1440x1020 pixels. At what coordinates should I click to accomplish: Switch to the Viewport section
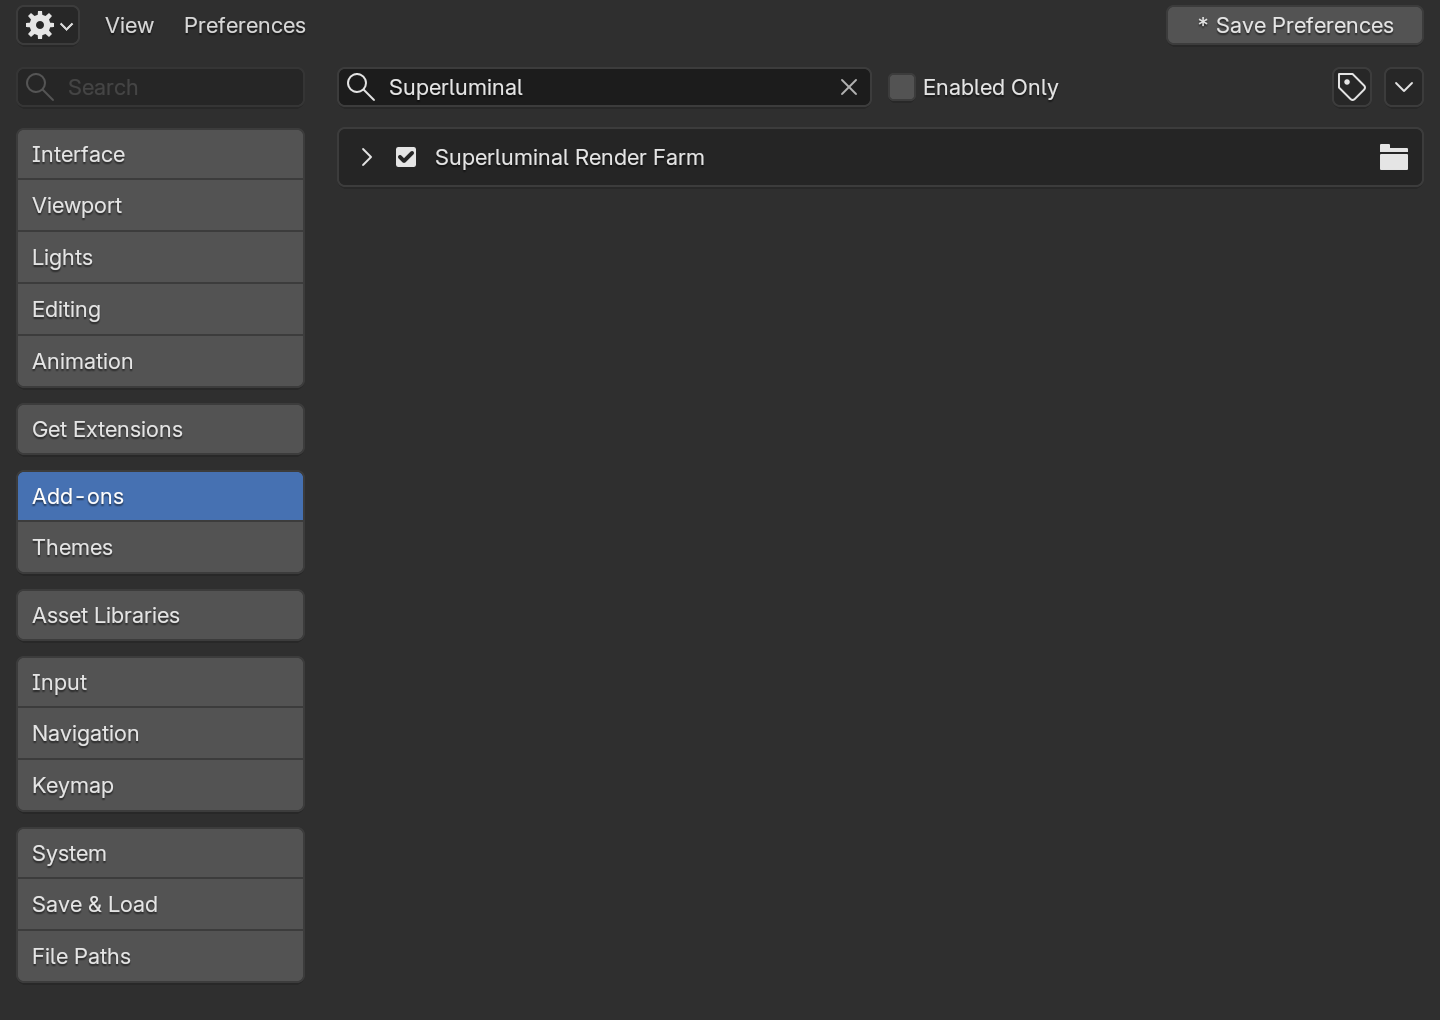click(x=160, y=205)
